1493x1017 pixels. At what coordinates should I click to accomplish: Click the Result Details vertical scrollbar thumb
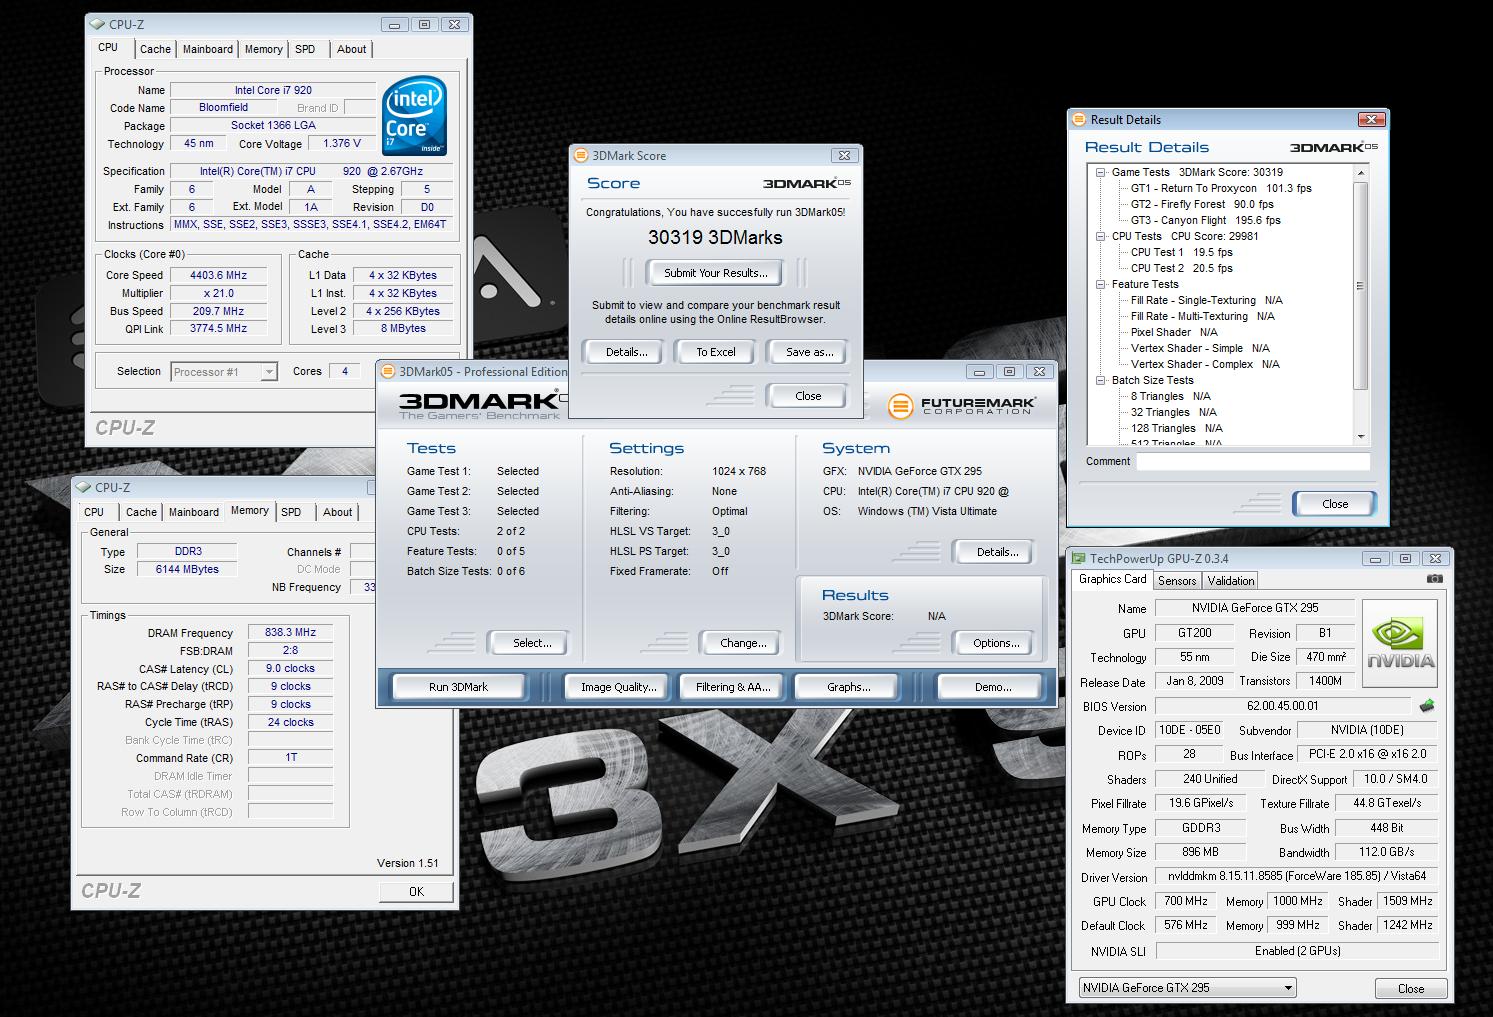point(1361,286)
